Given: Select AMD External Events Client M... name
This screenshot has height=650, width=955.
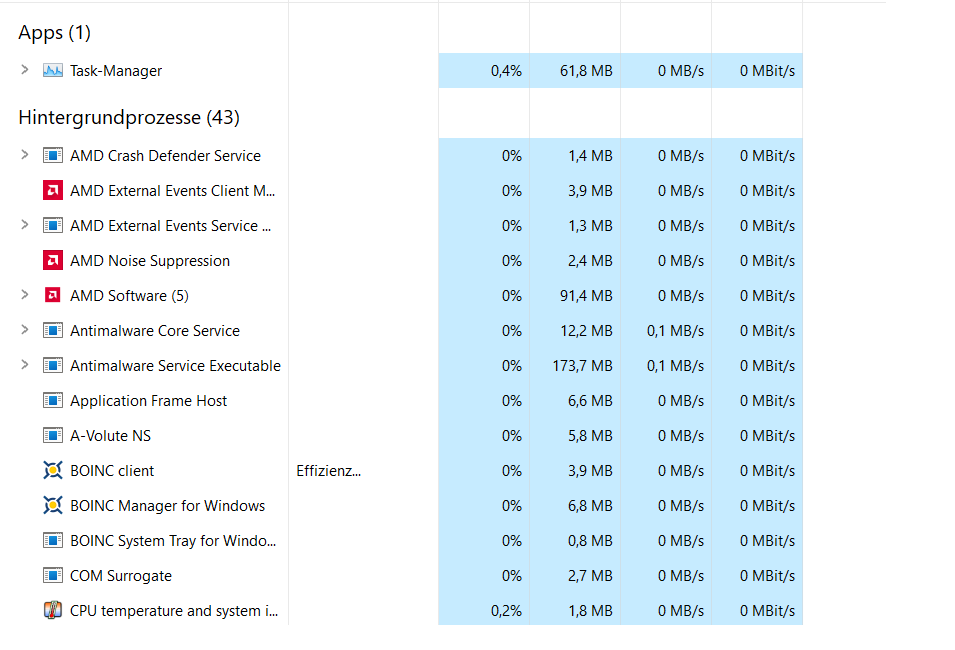Looking at the screenshot, I should coord(172,191).
